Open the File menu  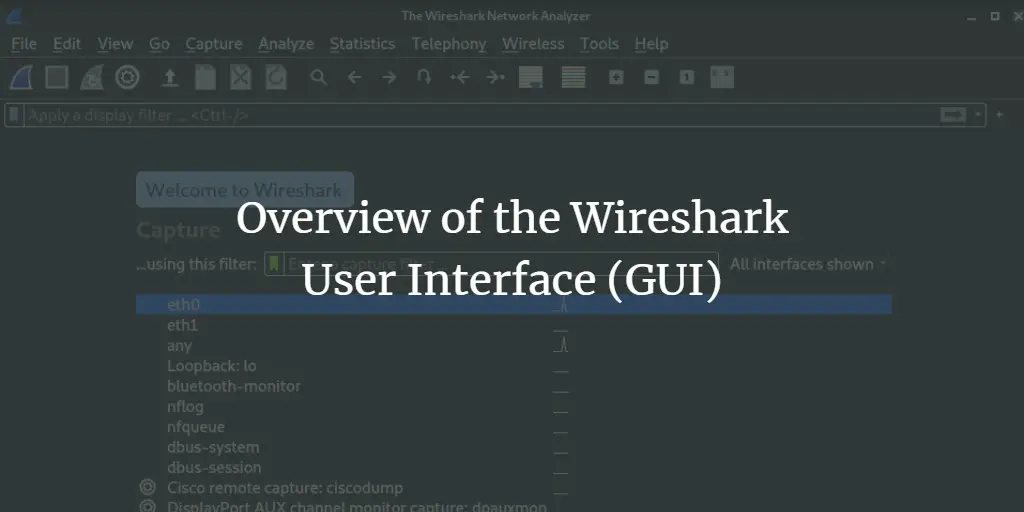coord(24,44)
